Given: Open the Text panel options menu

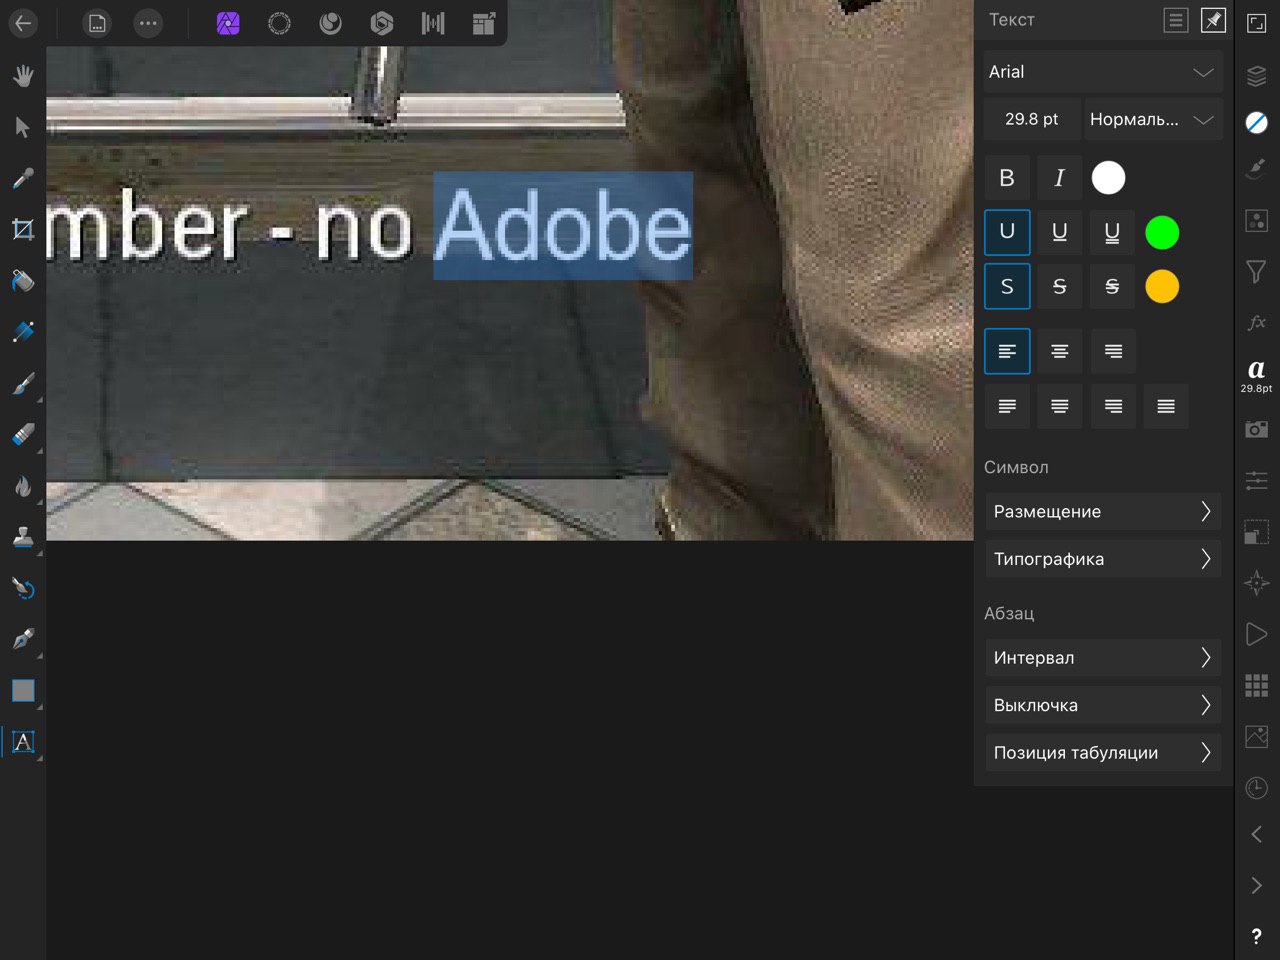Looking at the screenshot, I should click(1176, 20).
